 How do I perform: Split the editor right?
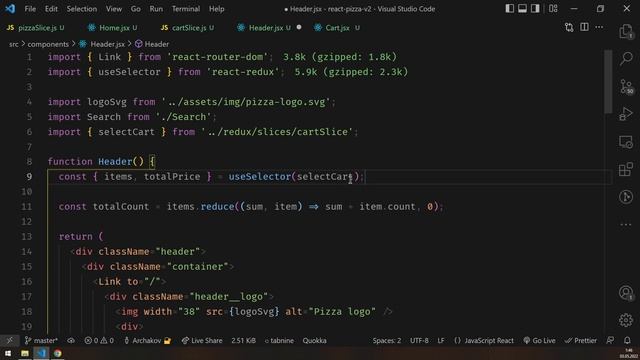(584, 27)
